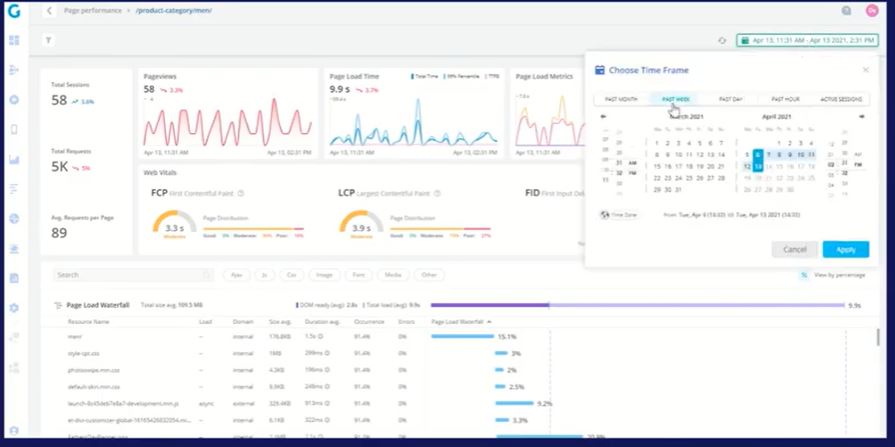Select the PAST MONTH tab
The height and width of the screenshot is (447, 895).
coord(621,99)
